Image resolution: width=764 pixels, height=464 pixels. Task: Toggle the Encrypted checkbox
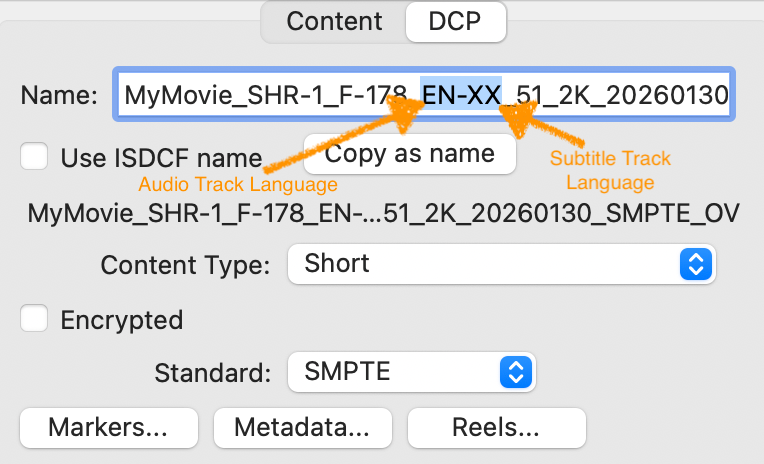pyautogui.click(x=36, y=320)
